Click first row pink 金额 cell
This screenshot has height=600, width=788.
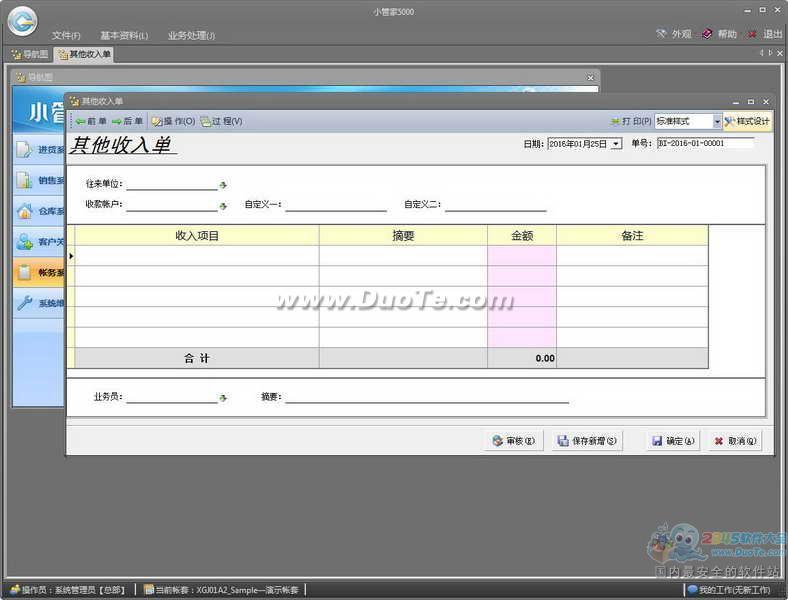tap(522, 256)
